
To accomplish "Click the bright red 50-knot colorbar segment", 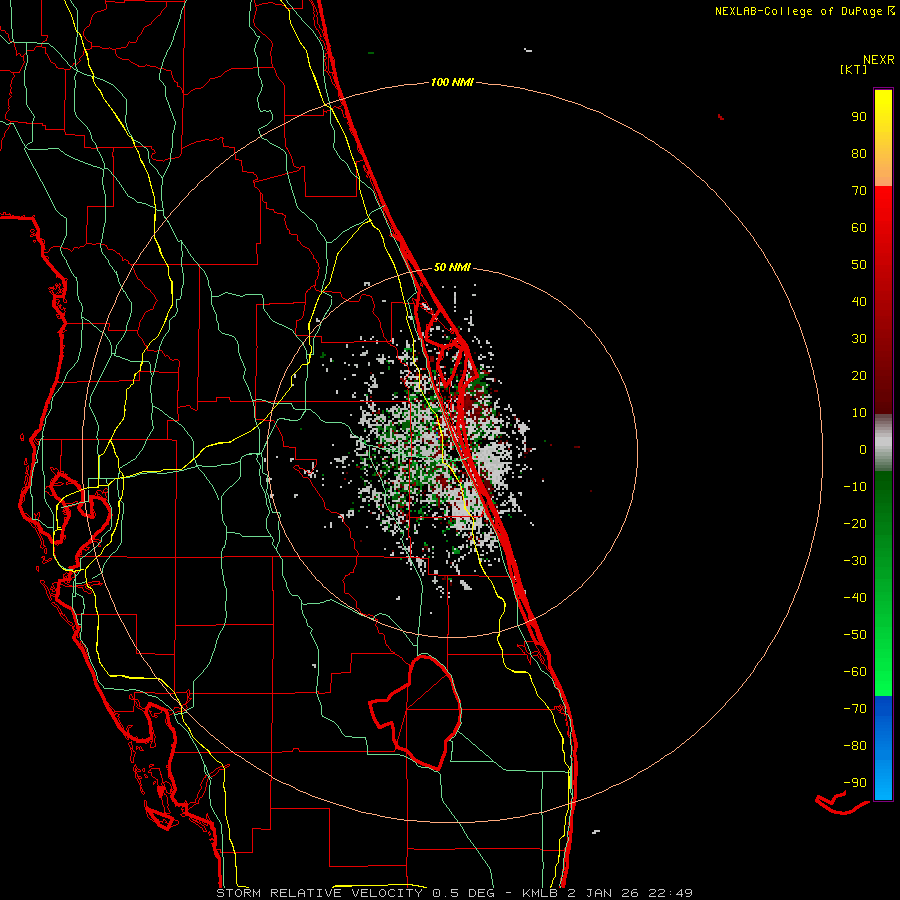I will [x=883, y=265].
